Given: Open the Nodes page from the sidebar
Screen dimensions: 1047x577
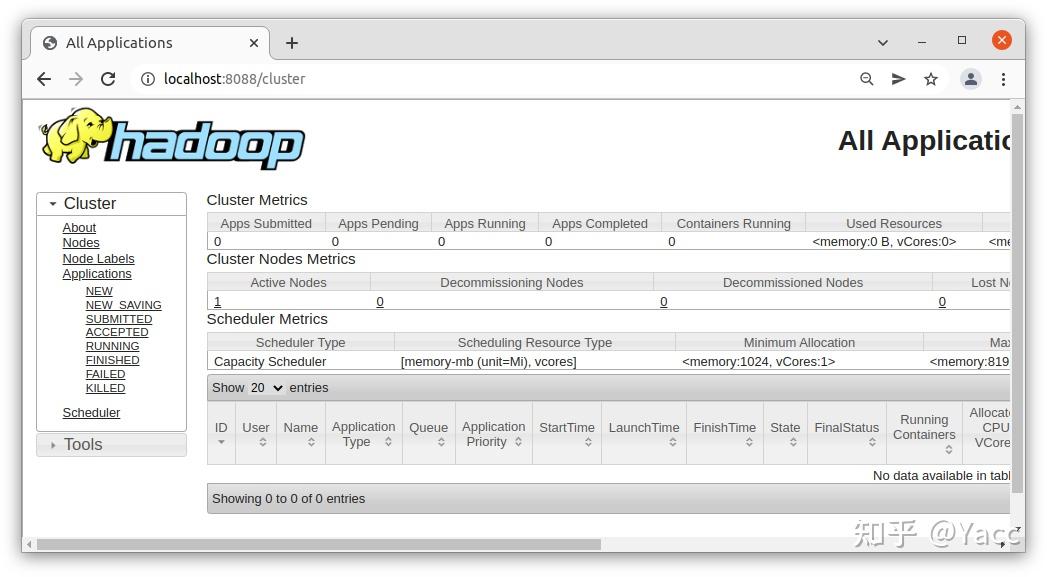Looking at the screenshot, I should pyautogui.click(x=81, y=242).
